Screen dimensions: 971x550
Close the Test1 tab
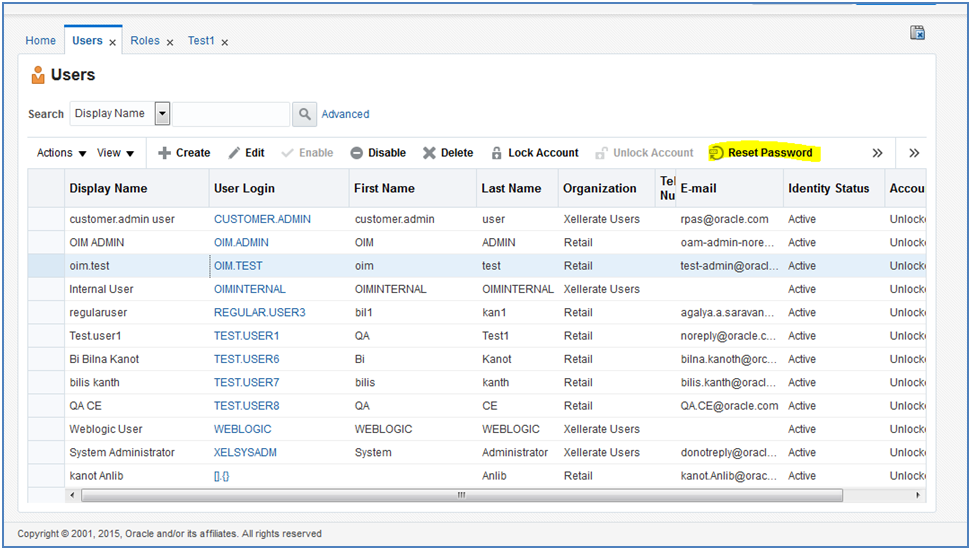(x=225, y=43)
